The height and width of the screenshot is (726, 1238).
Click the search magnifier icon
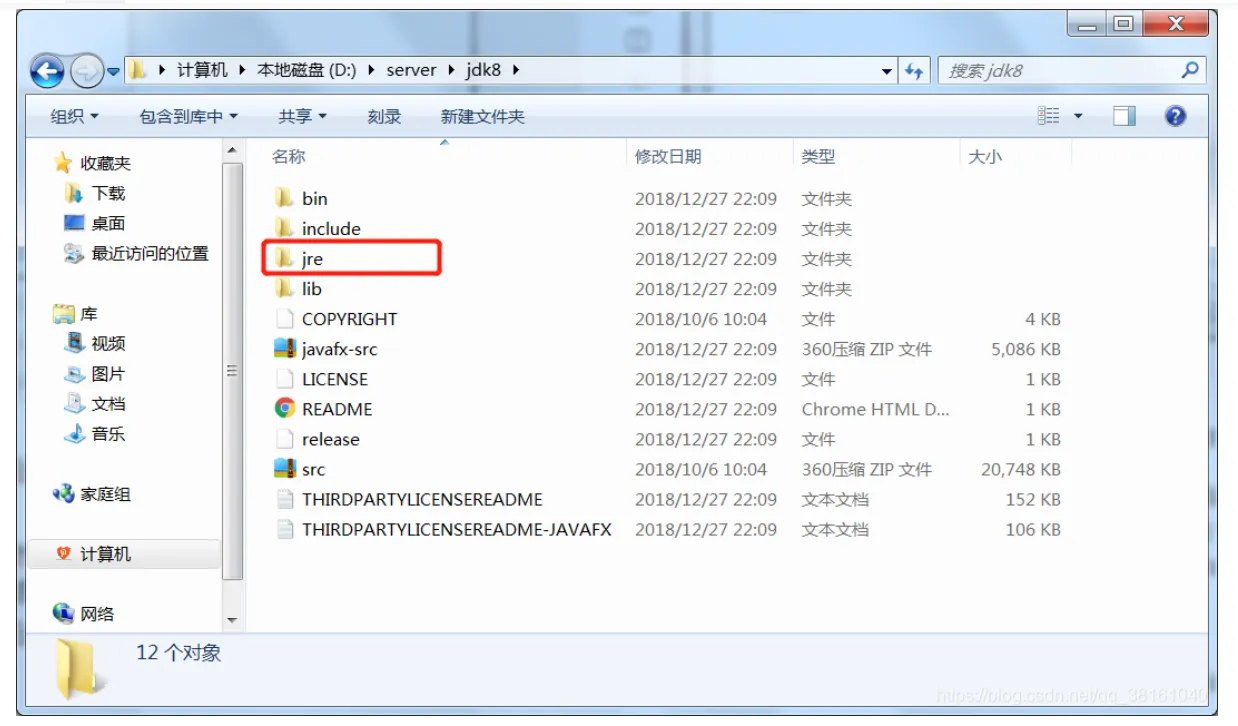tap(1189, 70)
